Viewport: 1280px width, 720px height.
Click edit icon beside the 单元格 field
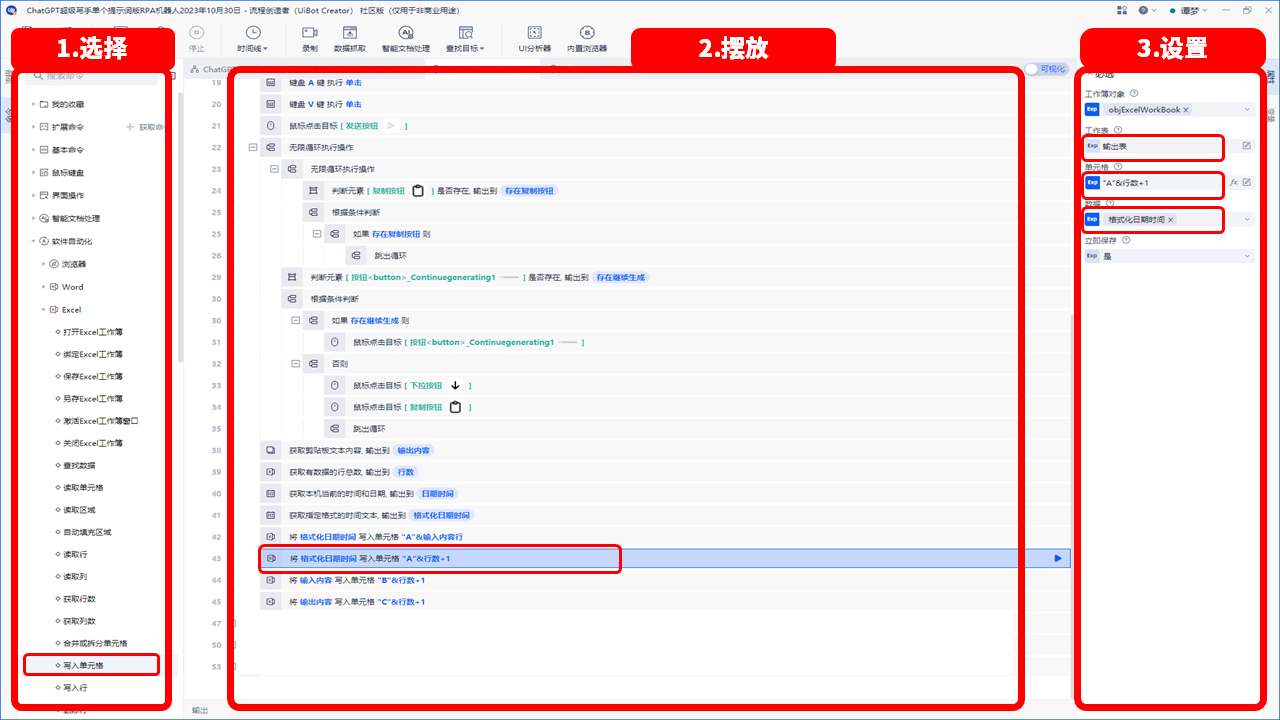[x=1247, y=183]
